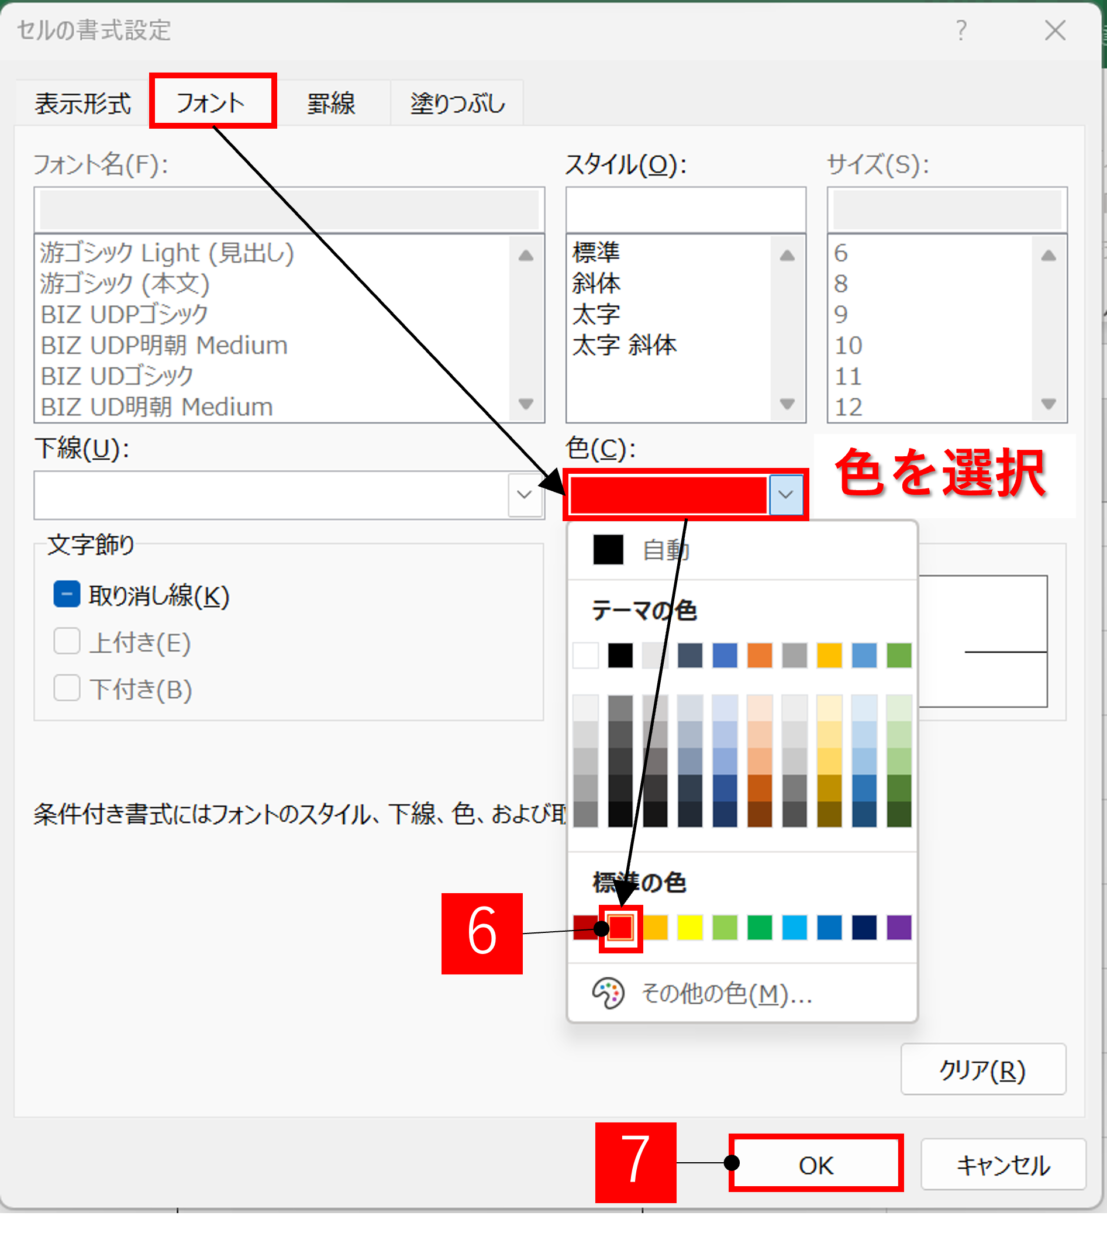Click the help question mark icon
This screenshot has width=1107, height=1240.
[961, 31]
